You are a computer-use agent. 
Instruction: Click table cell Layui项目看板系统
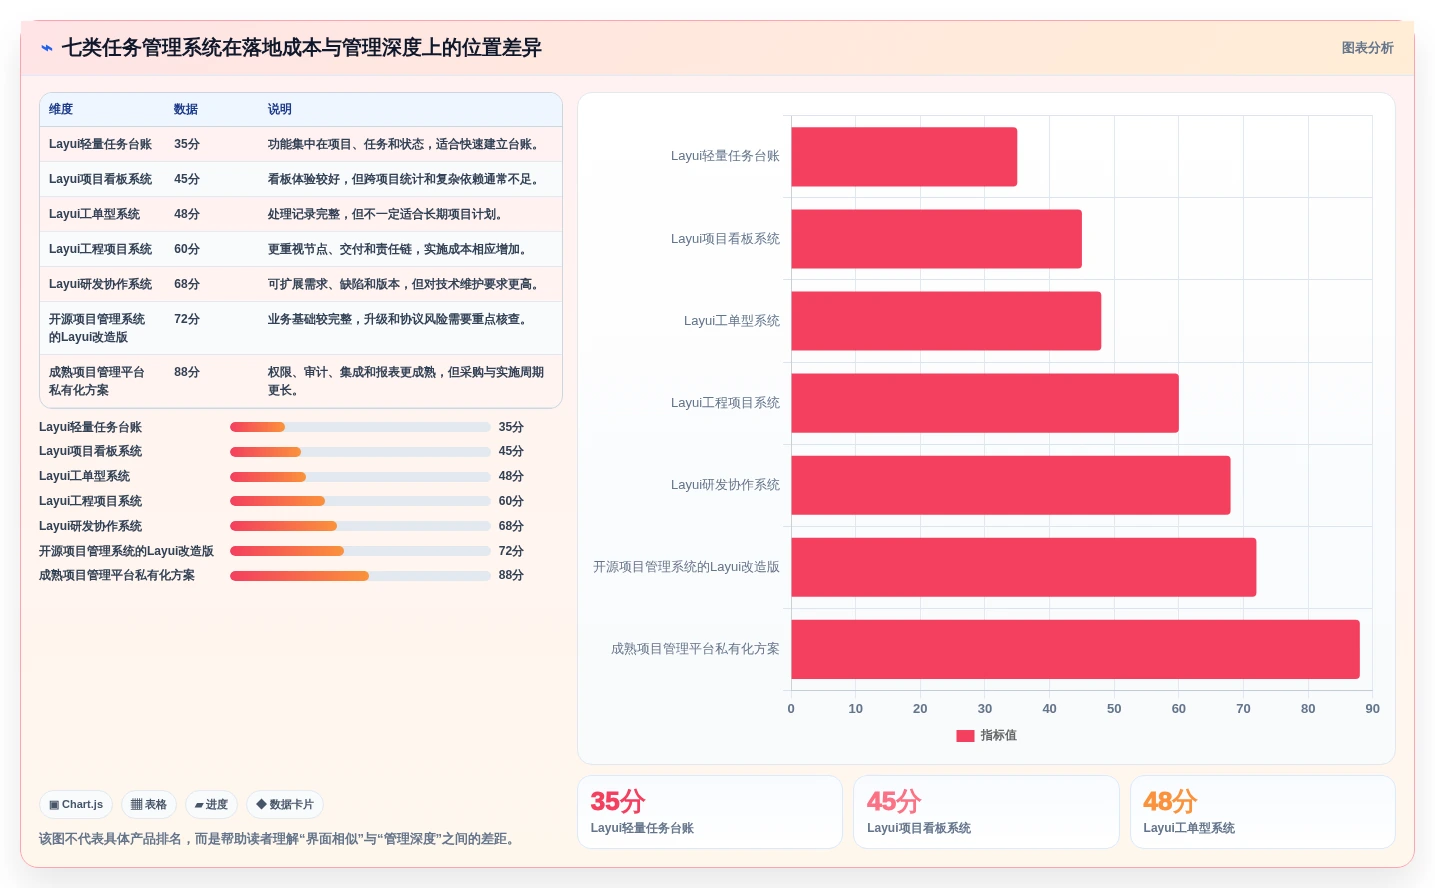click(100, 179)
